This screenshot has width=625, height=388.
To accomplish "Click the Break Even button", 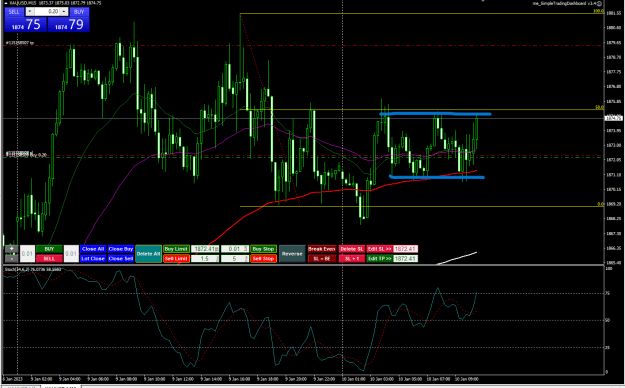I will tap(322, 249).
